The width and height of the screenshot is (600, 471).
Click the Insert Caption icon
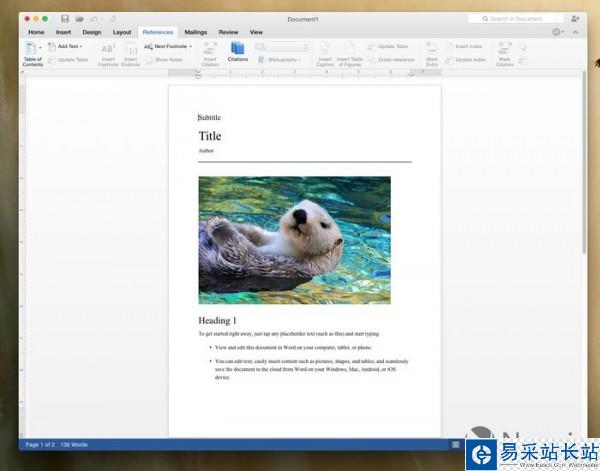(x=325, y=54)
